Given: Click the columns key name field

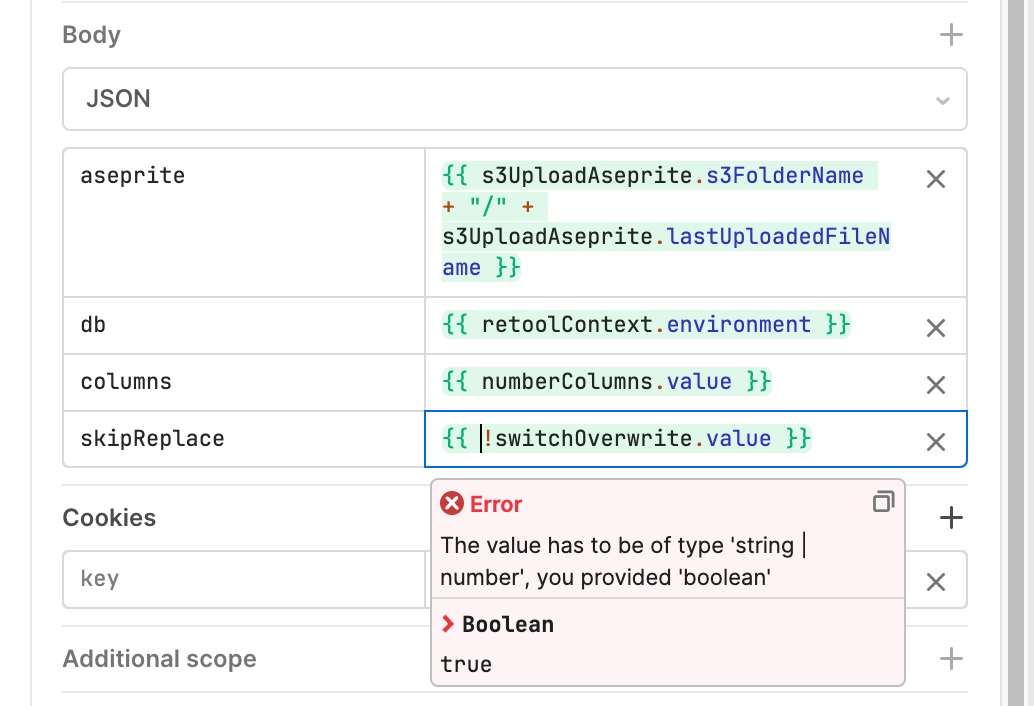Looking at the screenshot, I should pyautogui.click(x=243, y=382).
